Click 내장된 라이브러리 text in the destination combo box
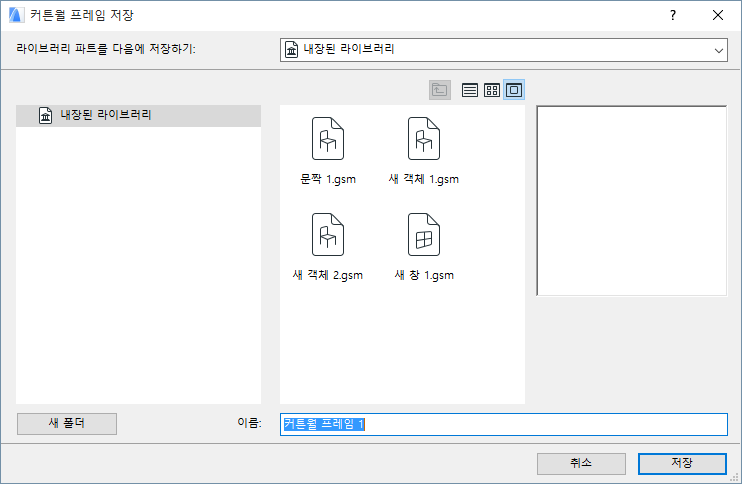The image size is (742, 484). pos(349,49)
